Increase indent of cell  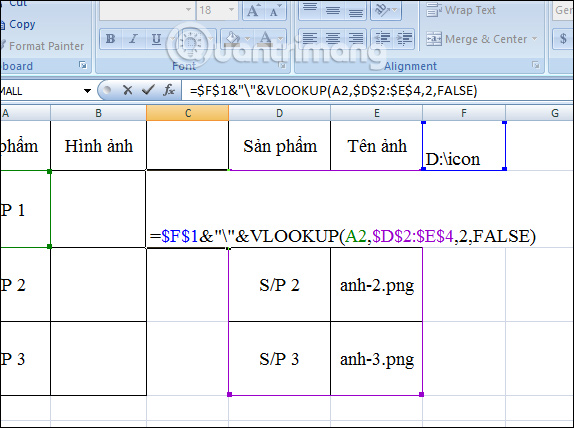(405, 39)
